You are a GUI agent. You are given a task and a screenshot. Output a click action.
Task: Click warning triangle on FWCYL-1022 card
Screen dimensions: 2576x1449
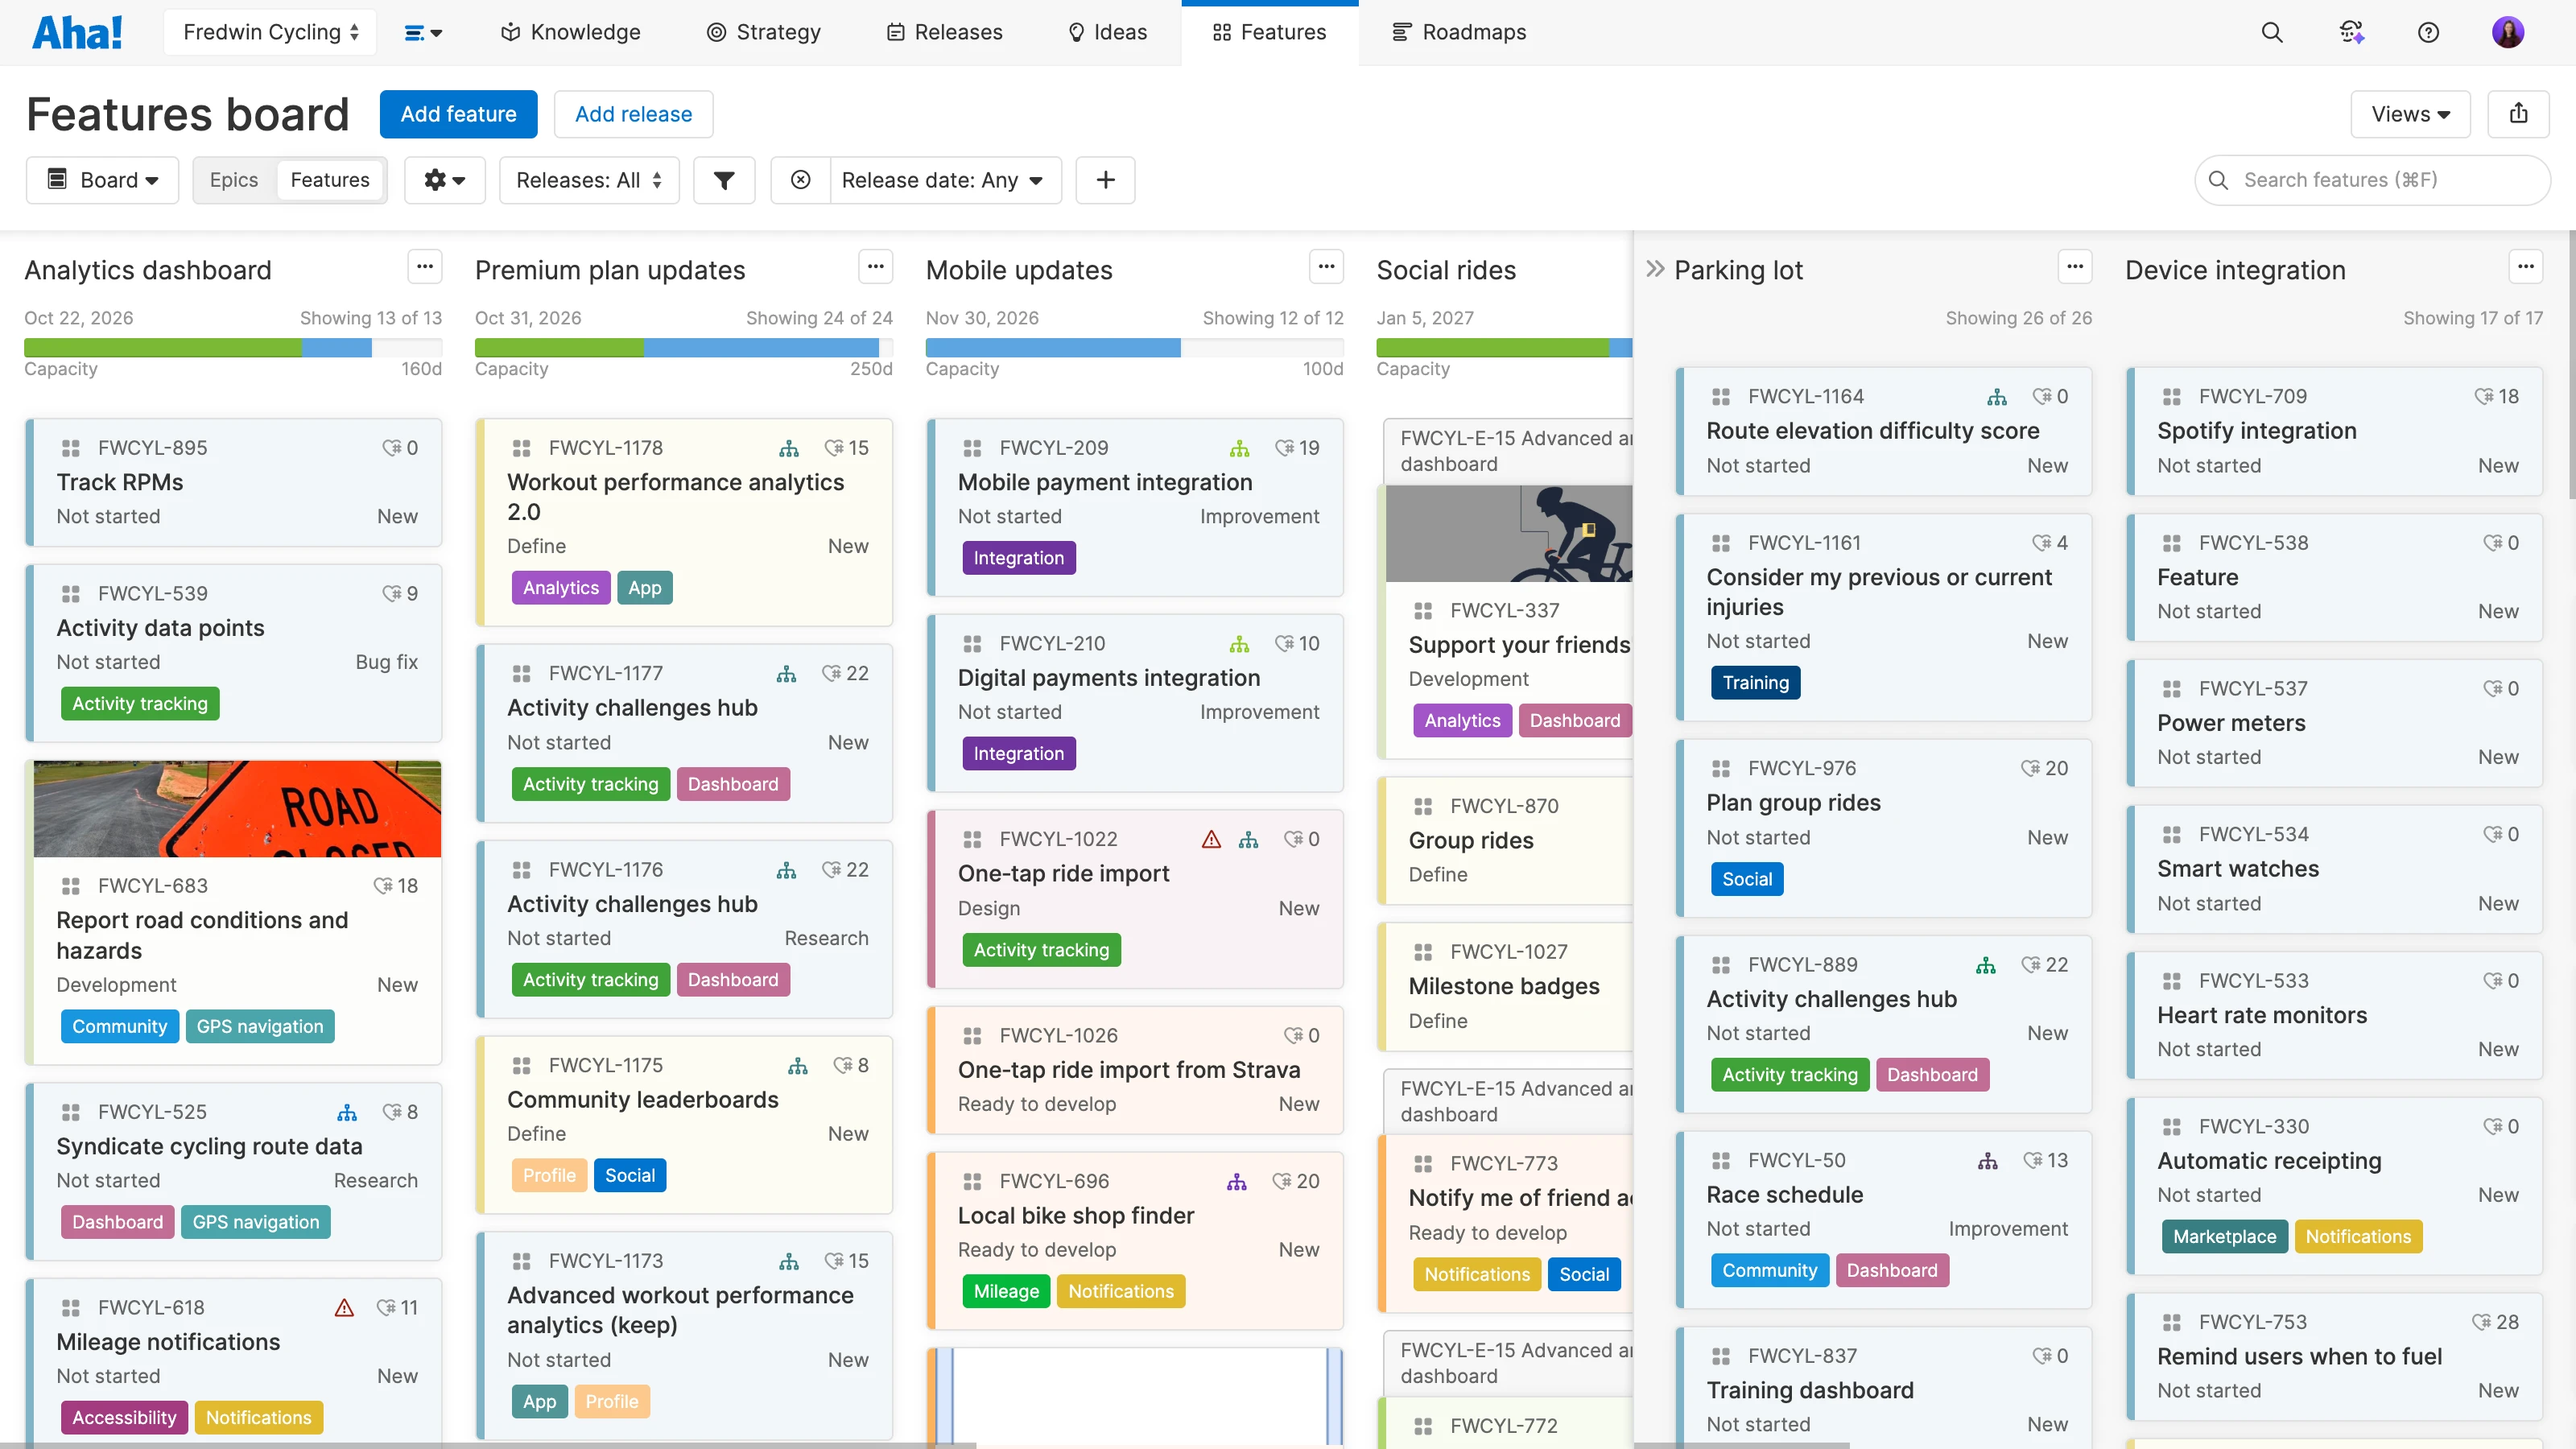tap(1211, 839)
